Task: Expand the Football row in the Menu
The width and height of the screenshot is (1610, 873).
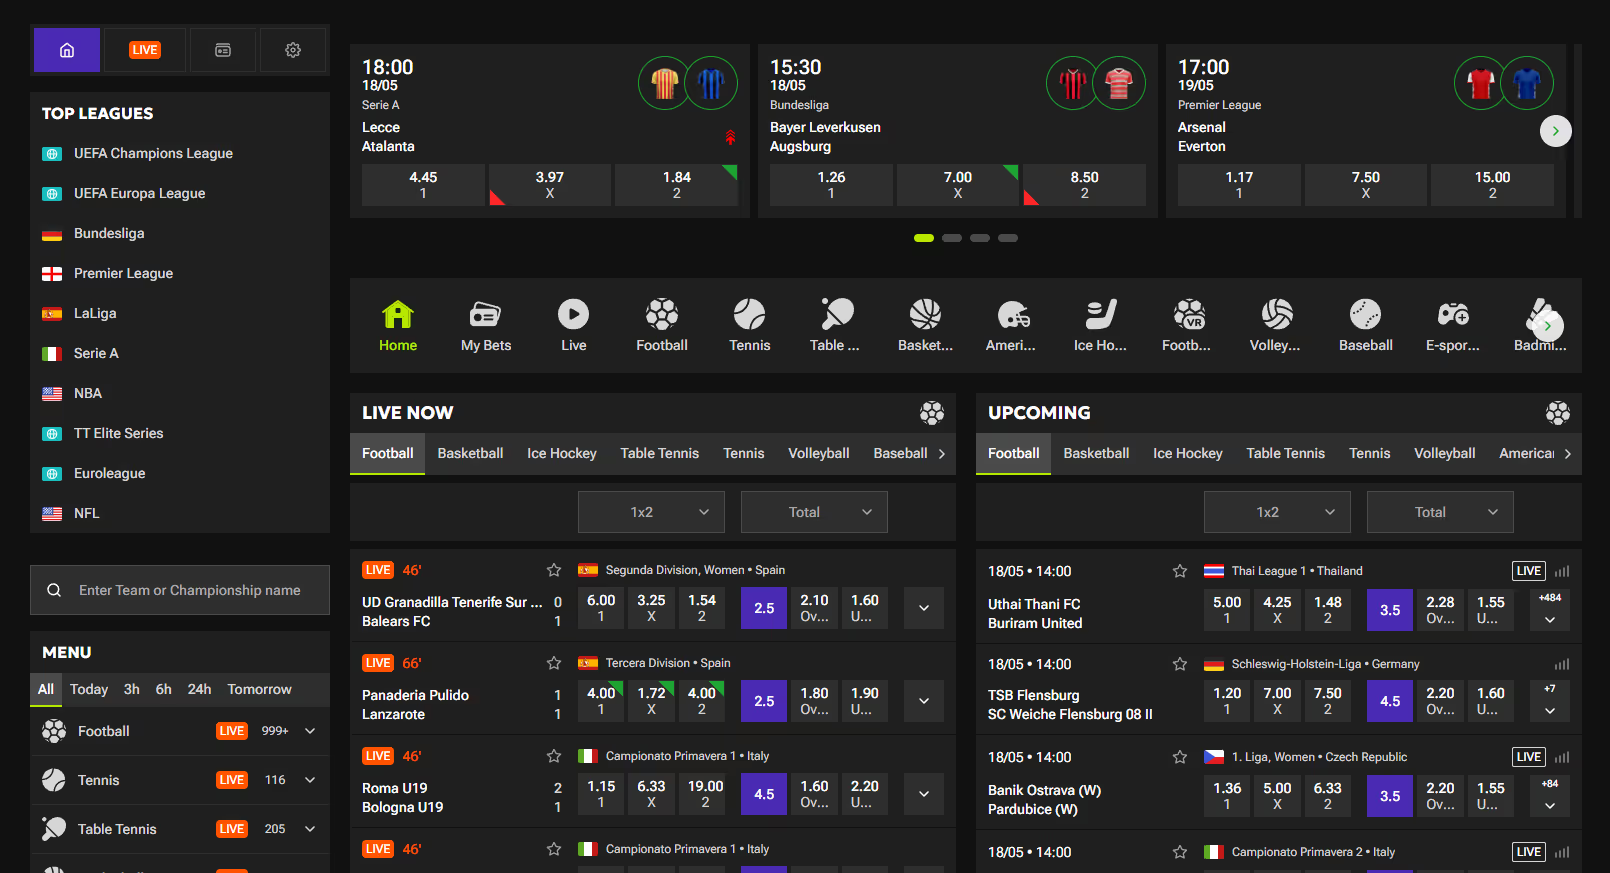Action: click(310, 731)
